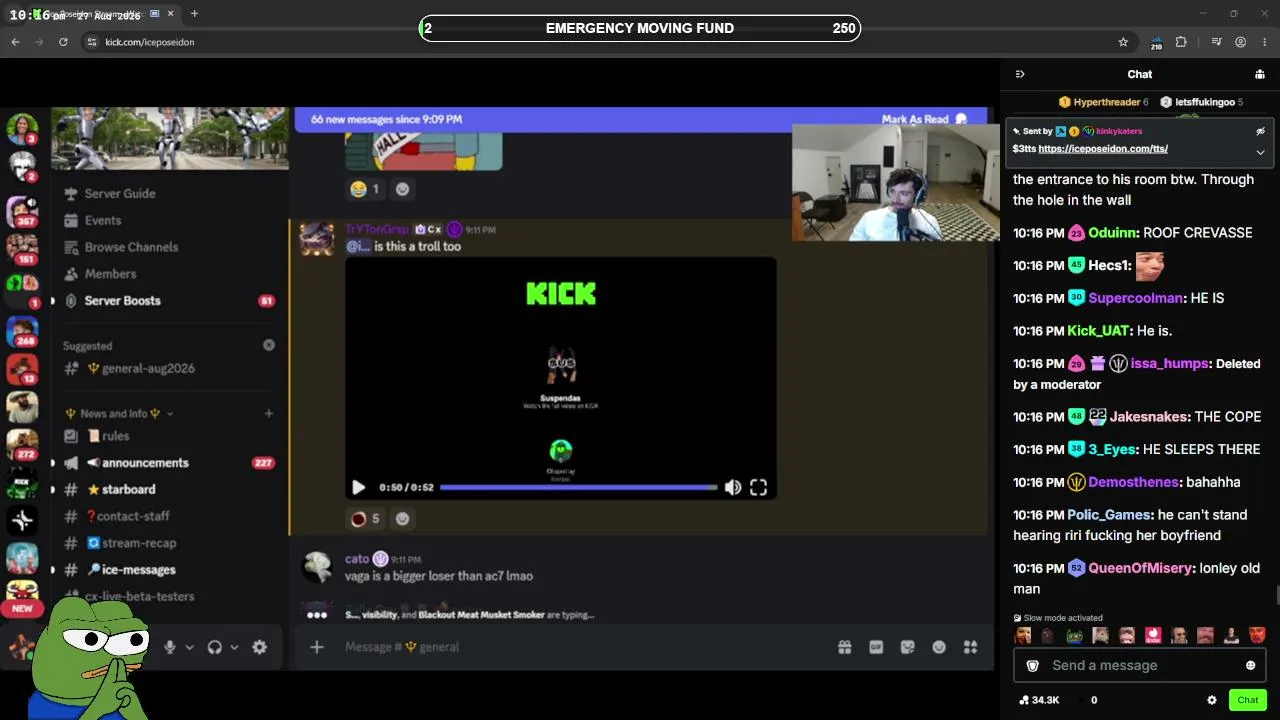Open the Discord sticker picker

(x=908, y=647)
